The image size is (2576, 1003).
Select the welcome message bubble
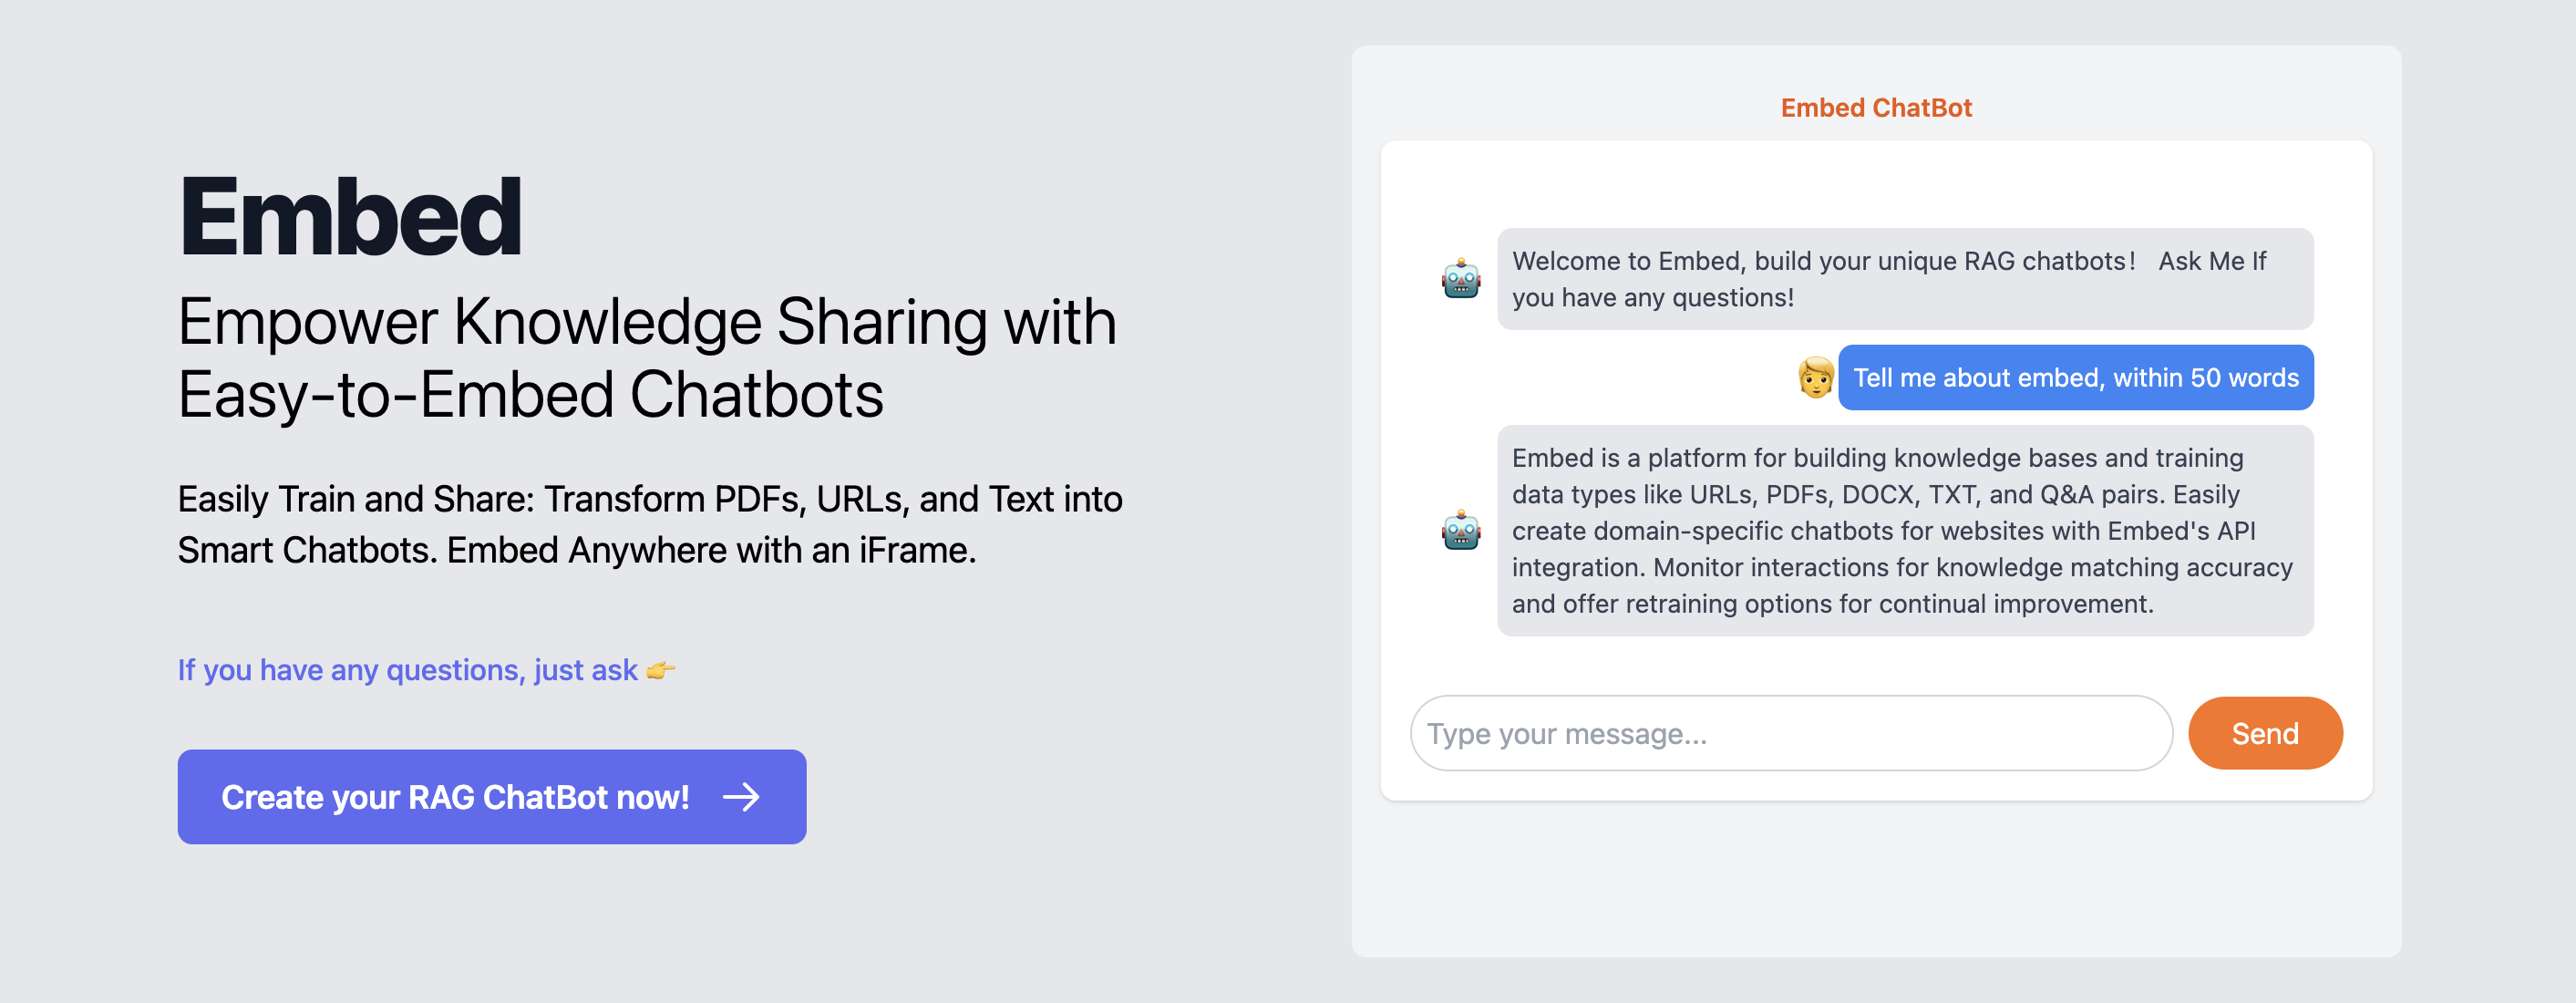coord(1905,279)
